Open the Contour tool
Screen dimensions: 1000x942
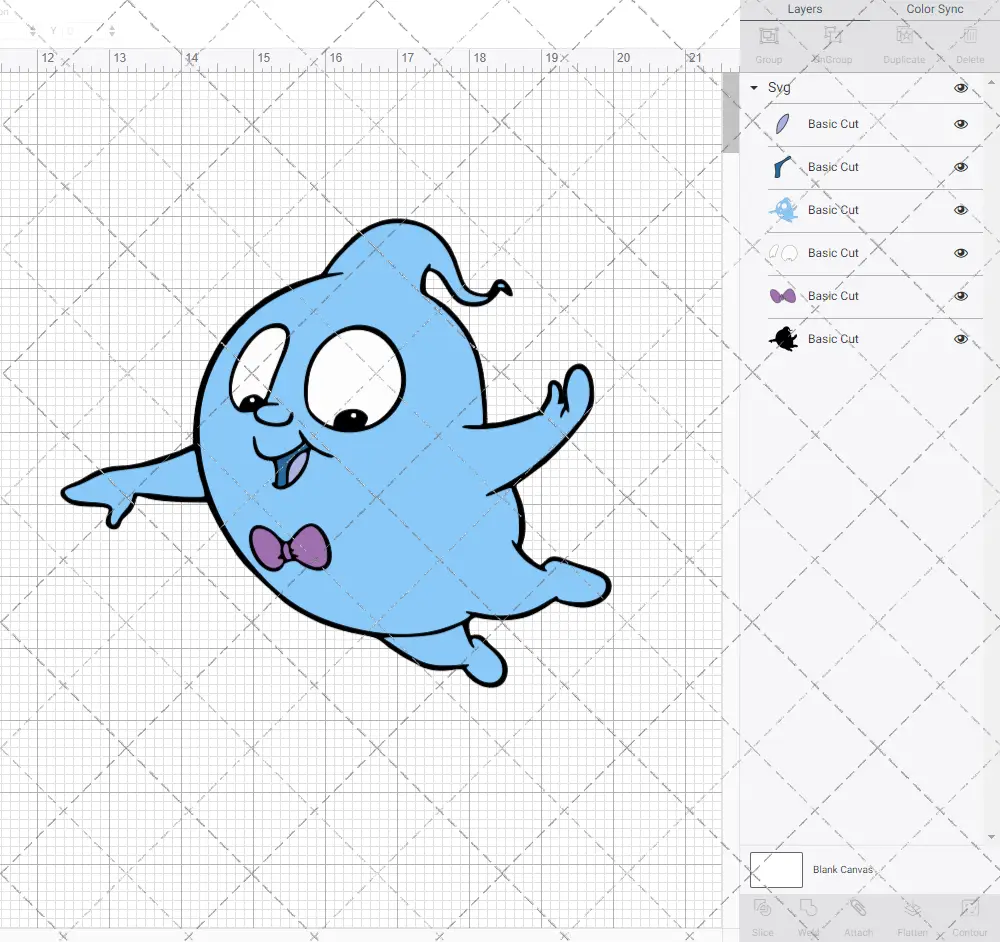coord(969,915)
